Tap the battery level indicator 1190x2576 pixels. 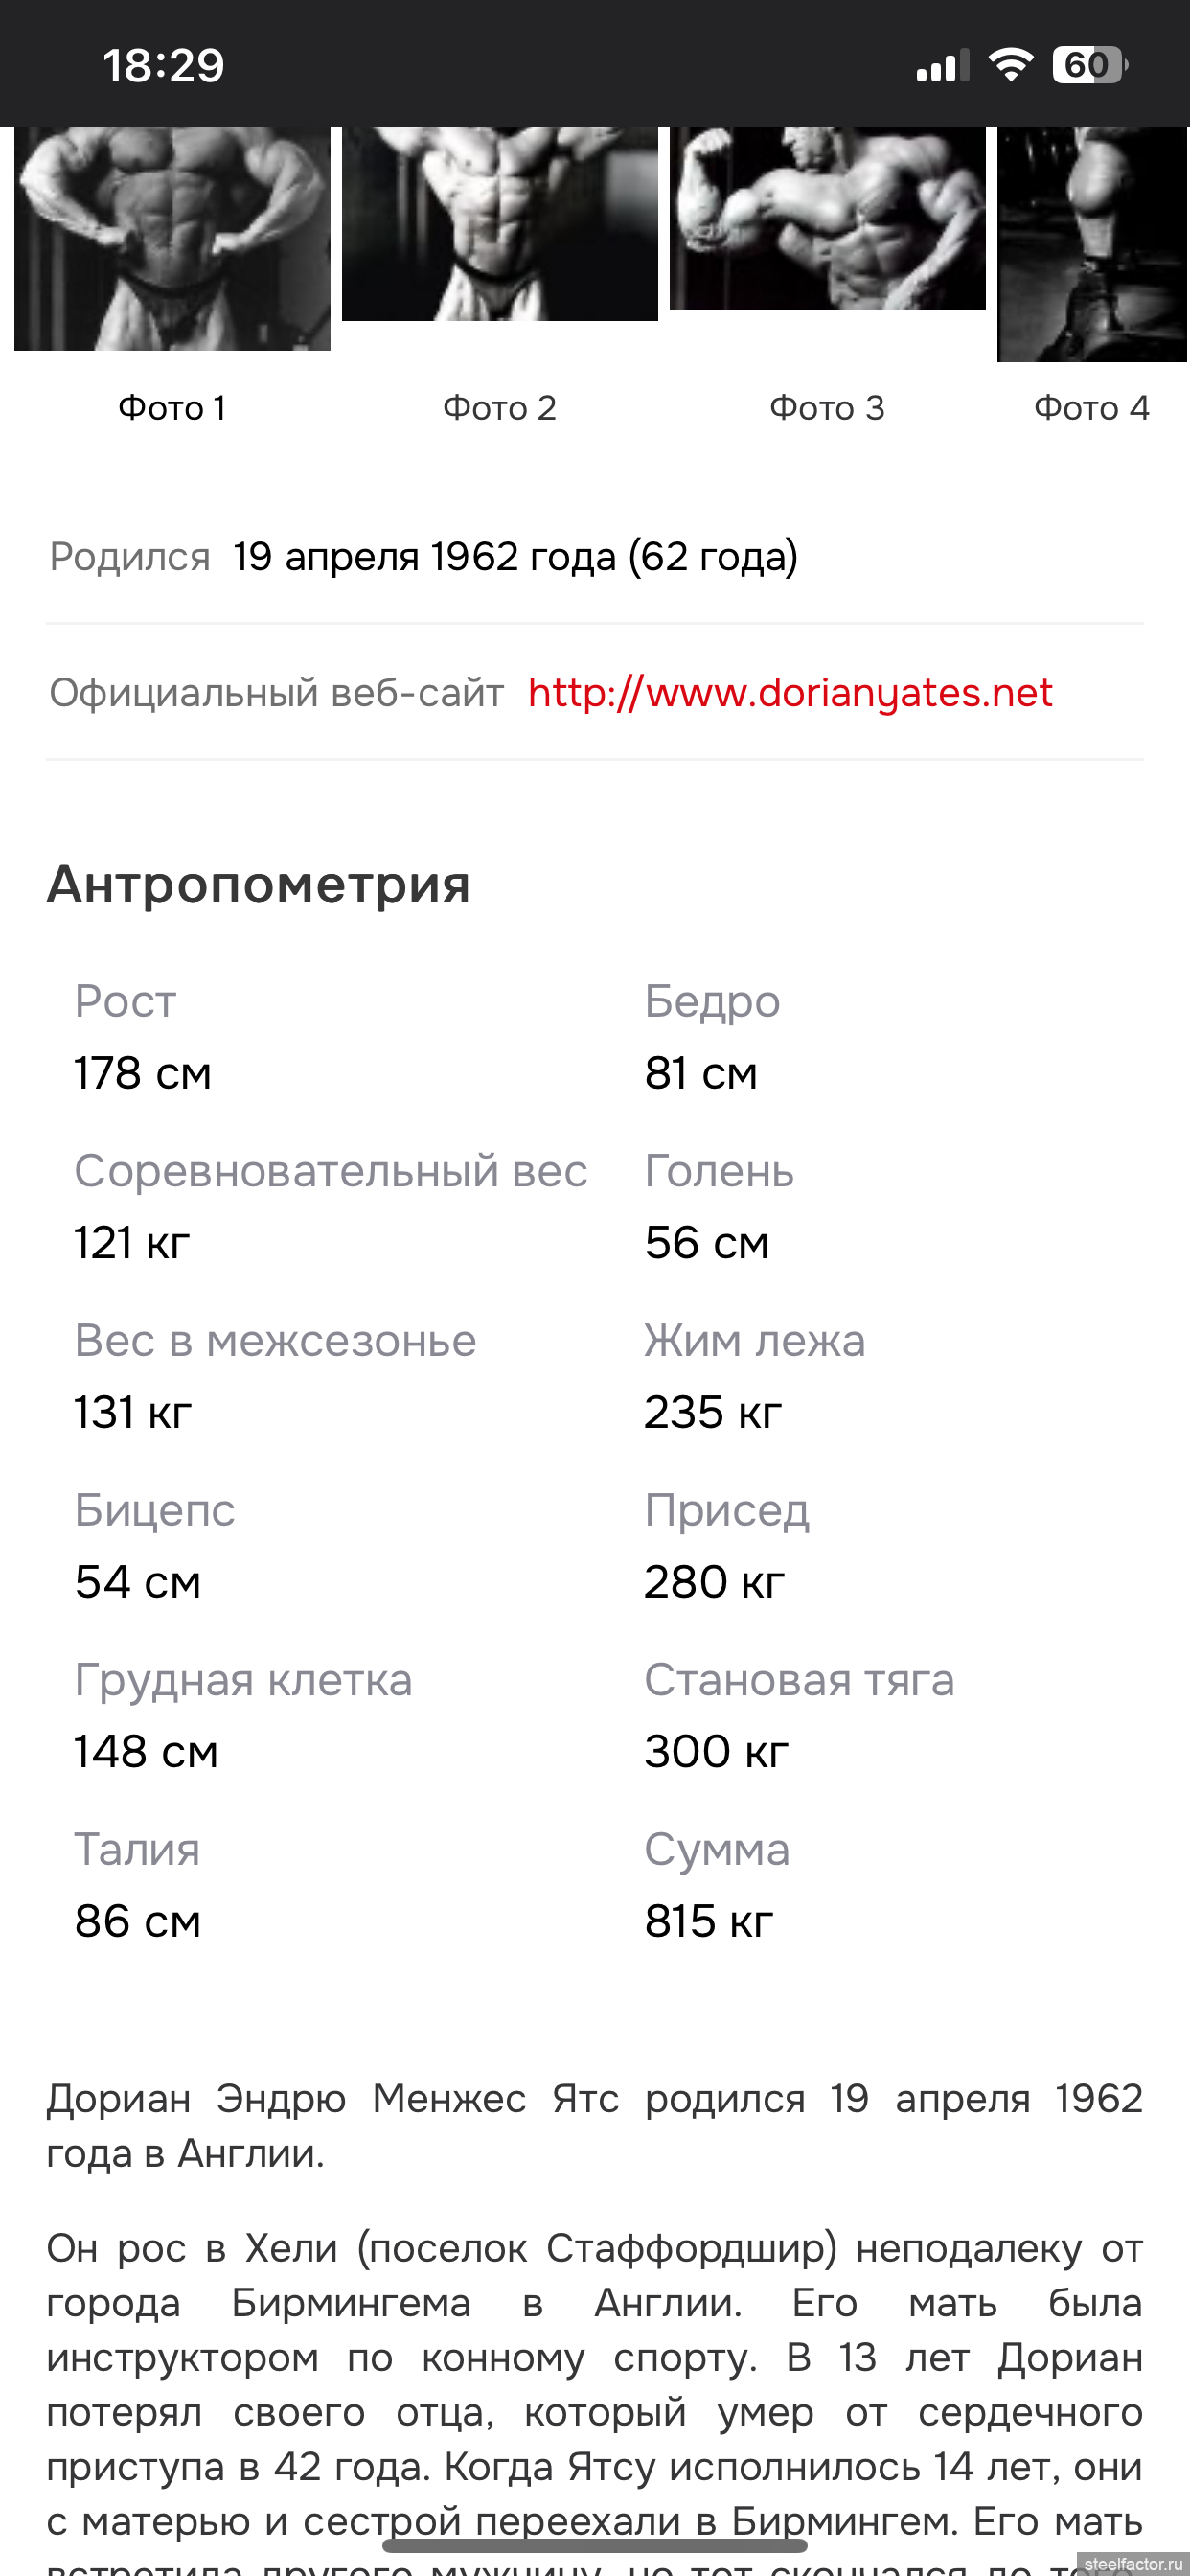[x=1088, y=65]
